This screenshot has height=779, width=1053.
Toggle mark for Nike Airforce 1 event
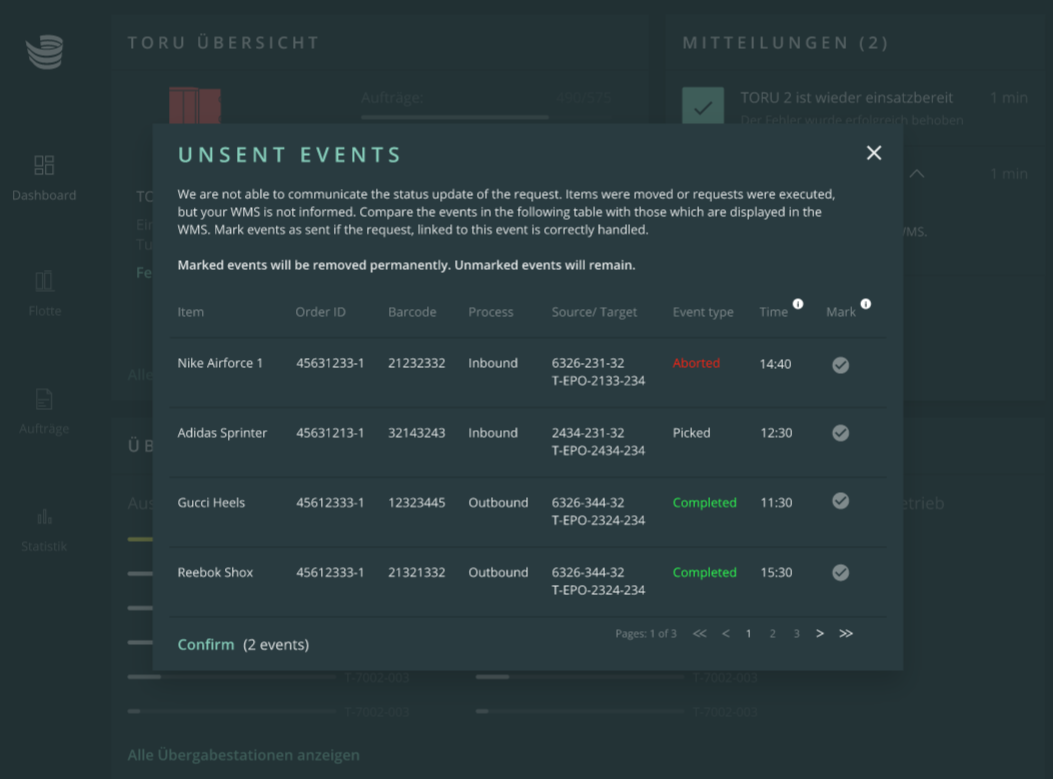tap(840, 365)
